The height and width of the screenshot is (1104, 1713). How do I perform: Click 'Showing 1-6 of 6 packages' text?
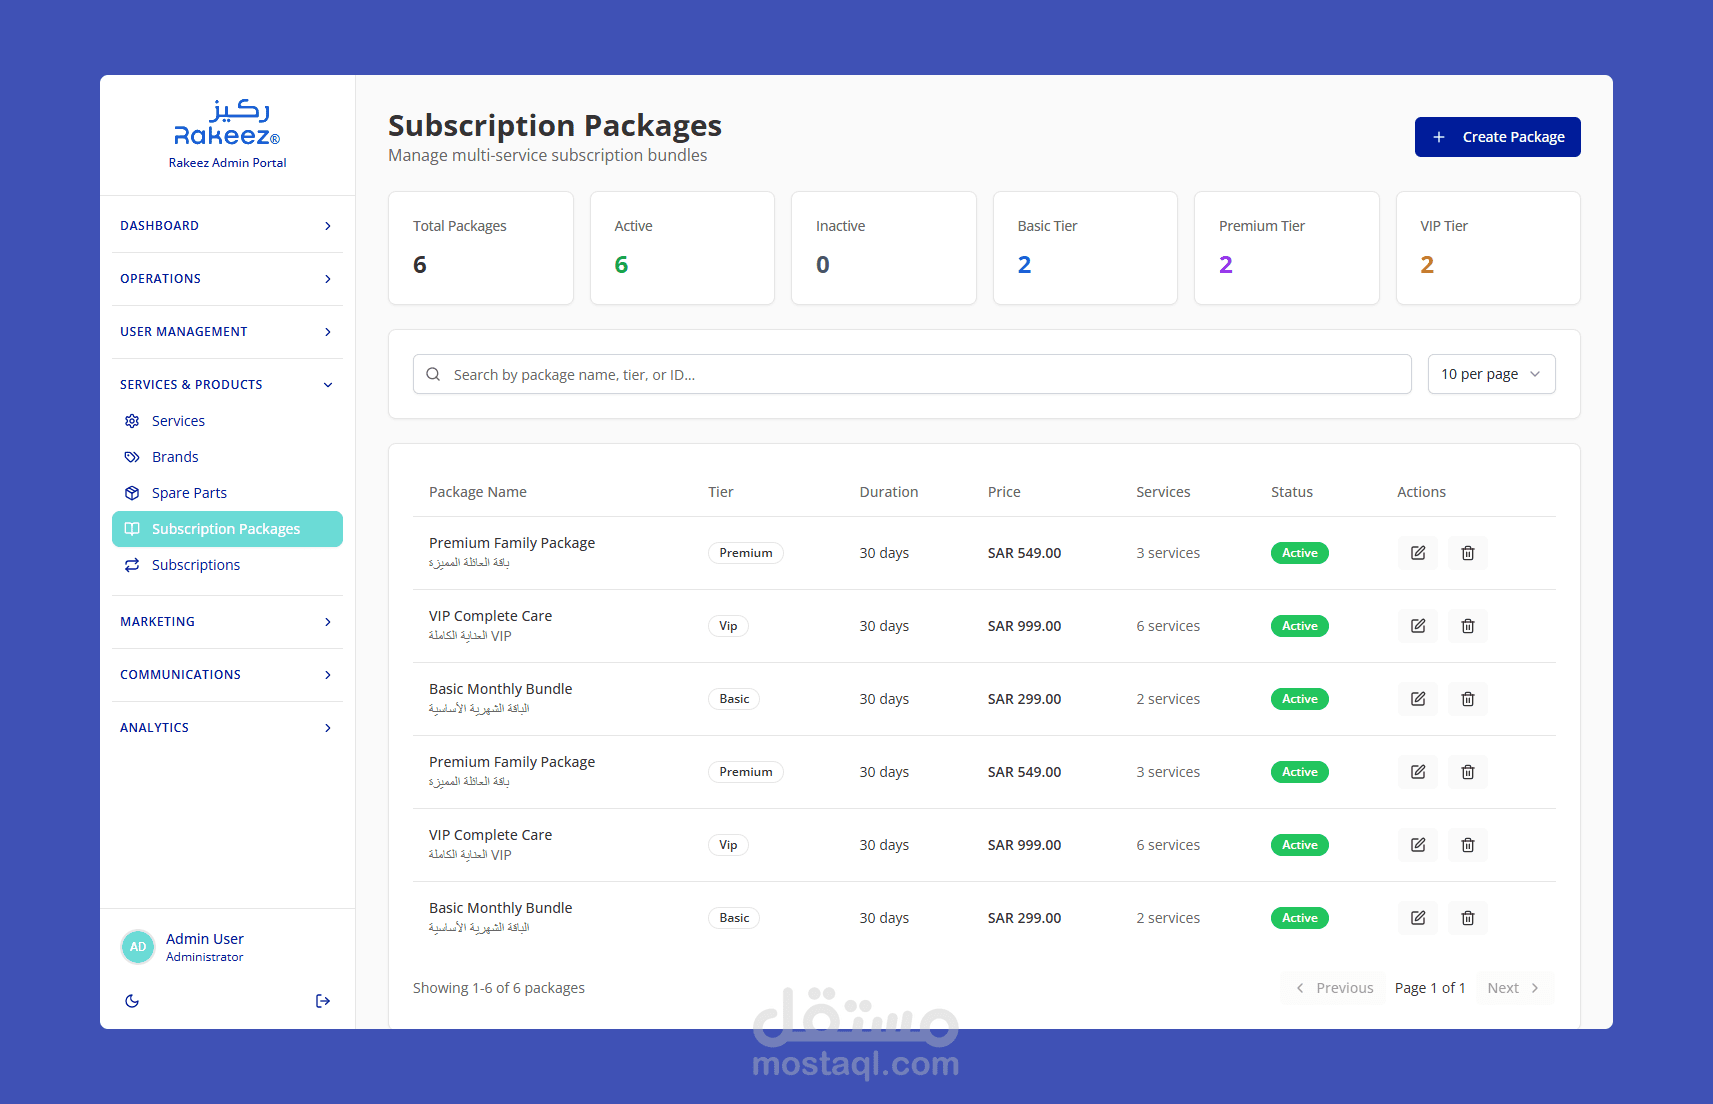[x=499, y=988]
